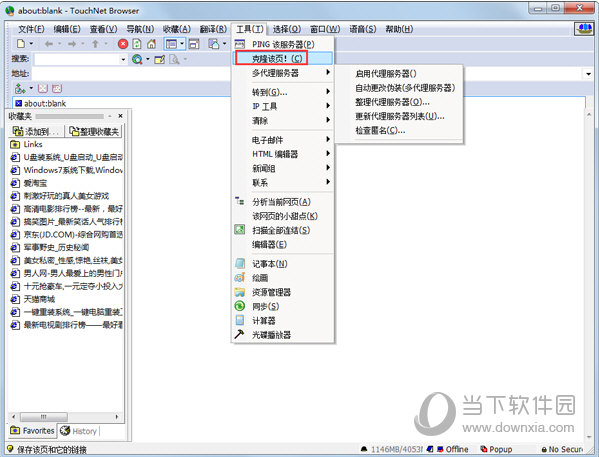Choose 同步(S) in the Tools menu

283,306
